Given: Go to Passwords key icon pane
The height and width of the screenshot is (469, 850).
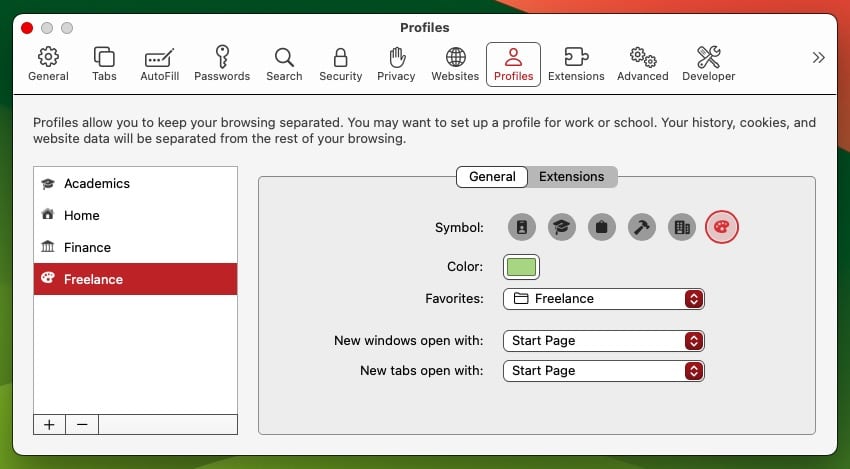Looking at the screenshot, I should (x=222, y=64).
